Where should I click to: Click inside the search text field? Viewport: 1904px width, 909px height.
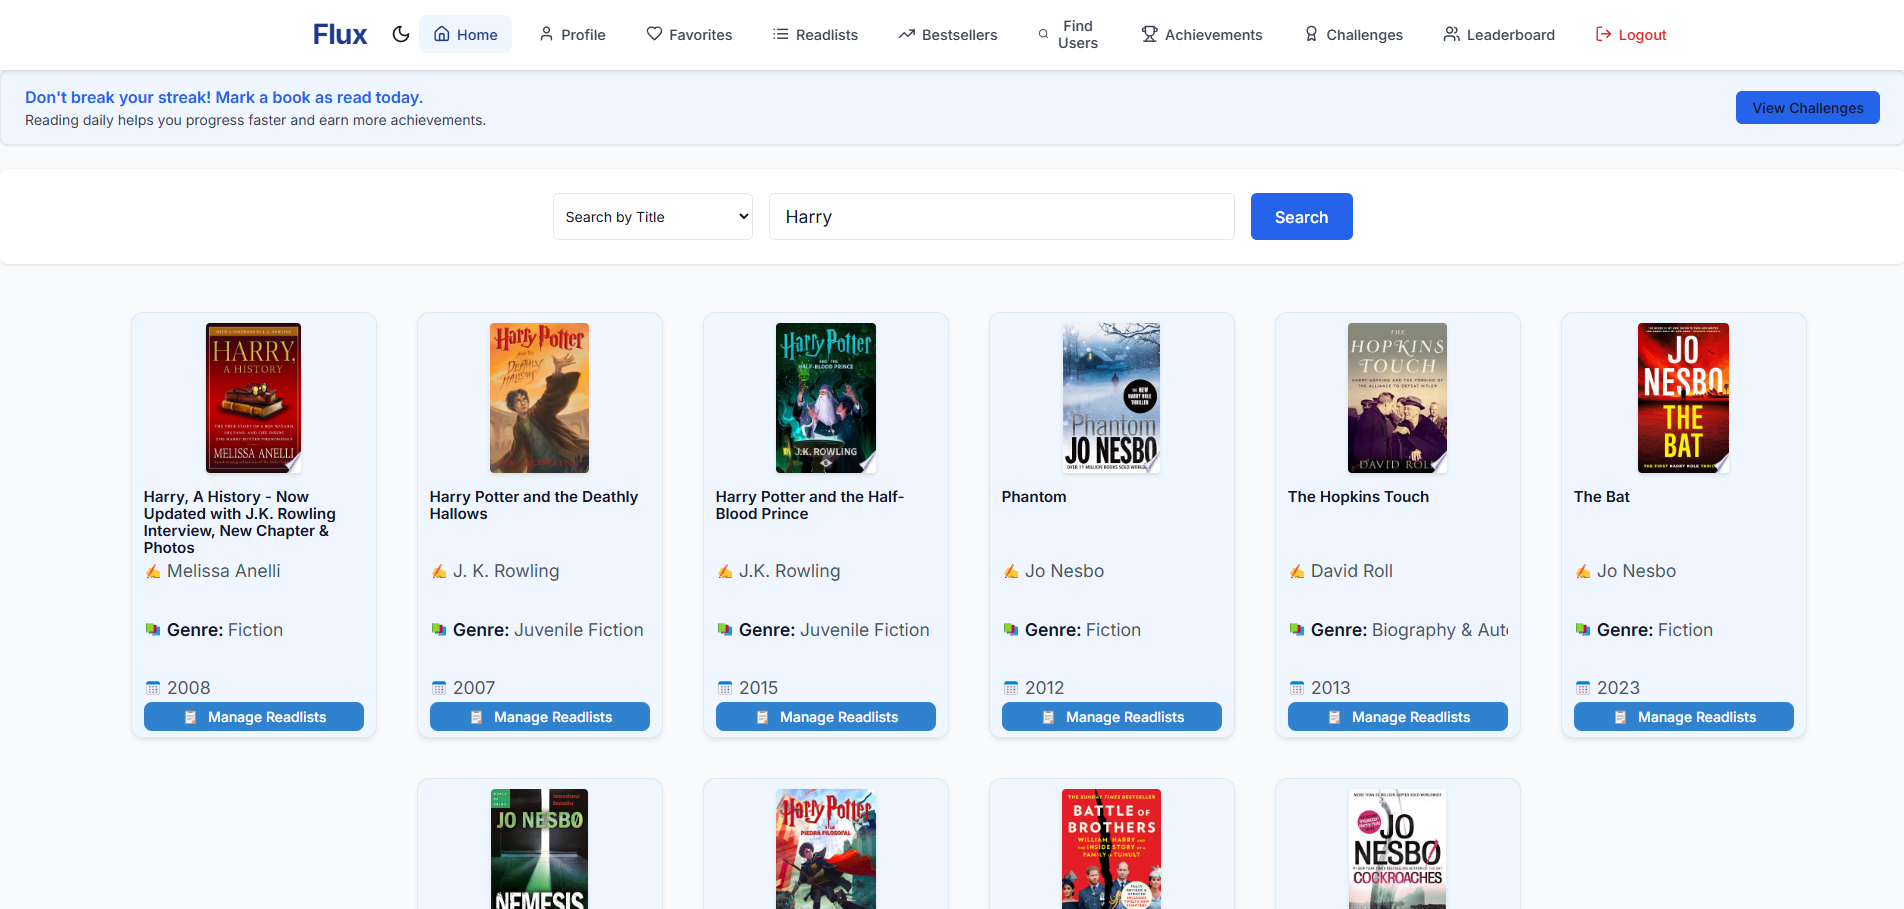[x=1000, y=216]
